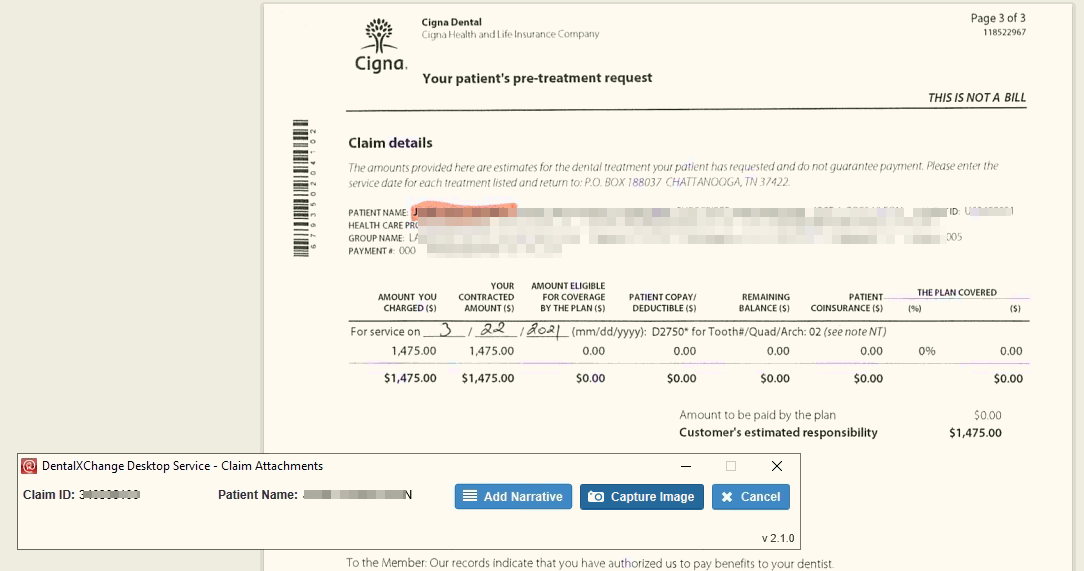The image size is (1084, 571).
Task: Click the 0% plan covered value
Action: point(926,351)
